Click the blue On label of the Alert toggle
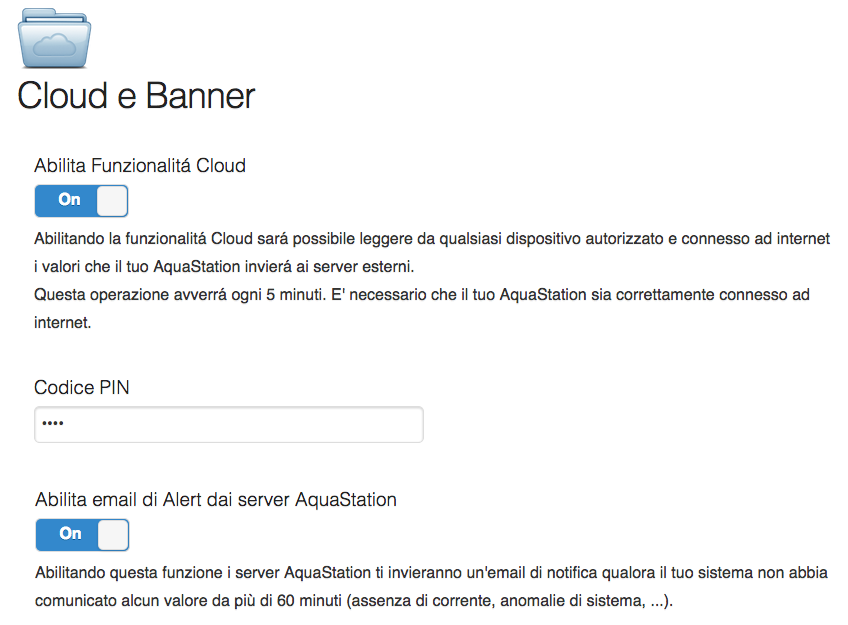 point(70,534)
